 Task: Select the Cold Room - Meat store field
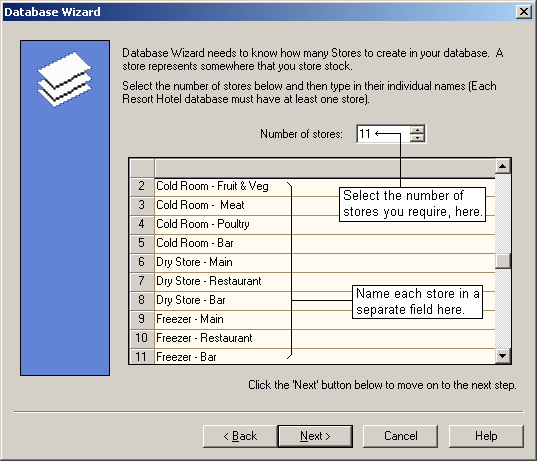(325, 206)
